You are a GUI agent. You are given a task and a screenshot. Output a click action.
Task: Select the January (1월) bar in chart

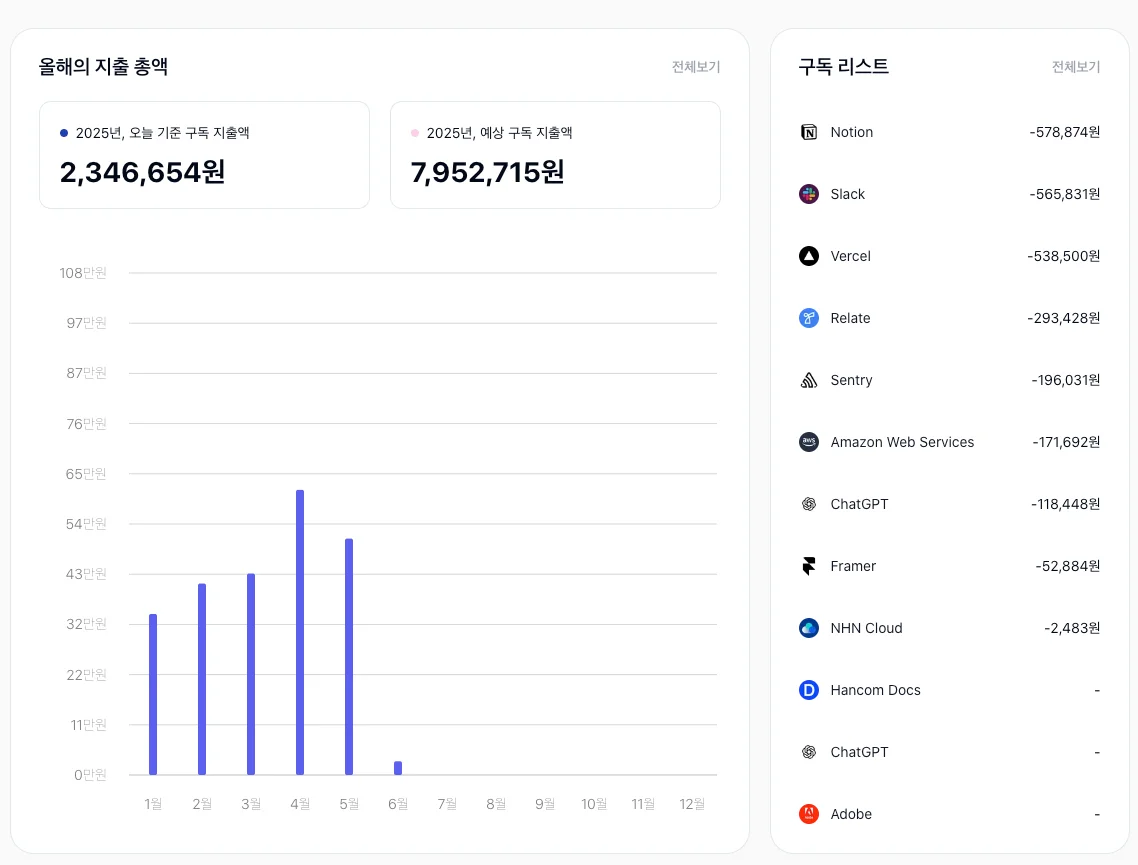[x=153, y=694]
